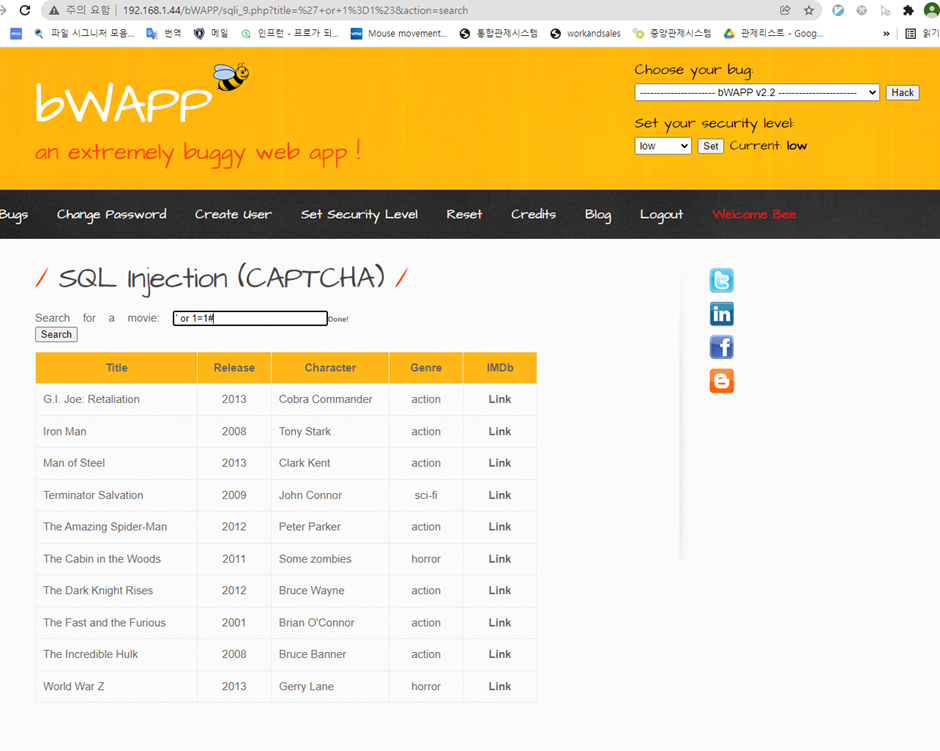Screen dimensions: 940x751
Task: Open IMDb Link for G.I. Joe: Retaliation
Action: coord(499,399)
